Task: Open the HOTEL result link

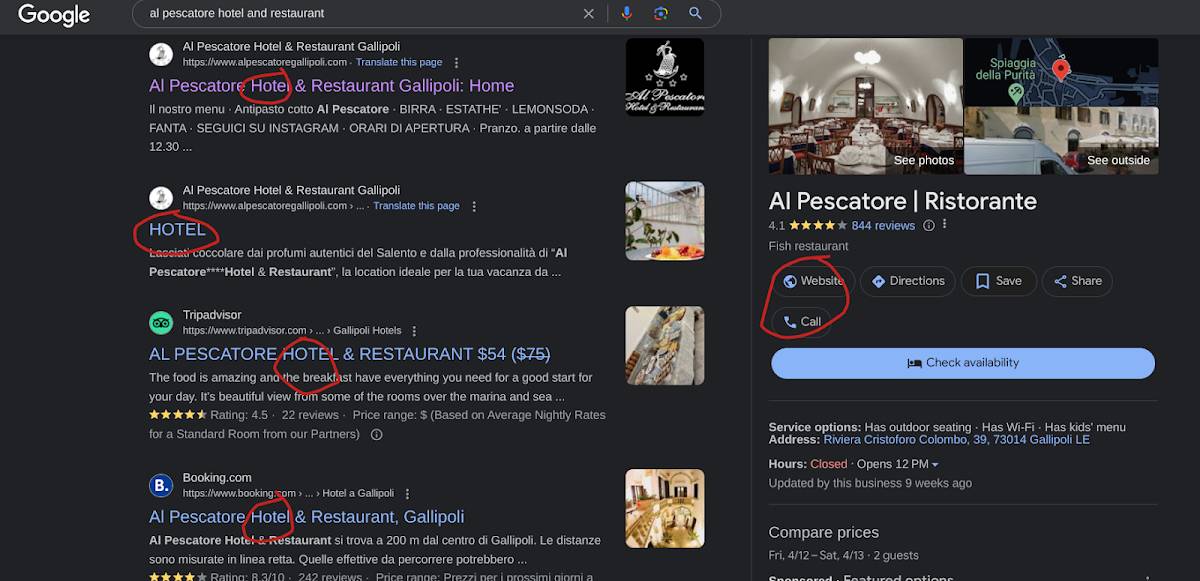Action: coord(177,230)
